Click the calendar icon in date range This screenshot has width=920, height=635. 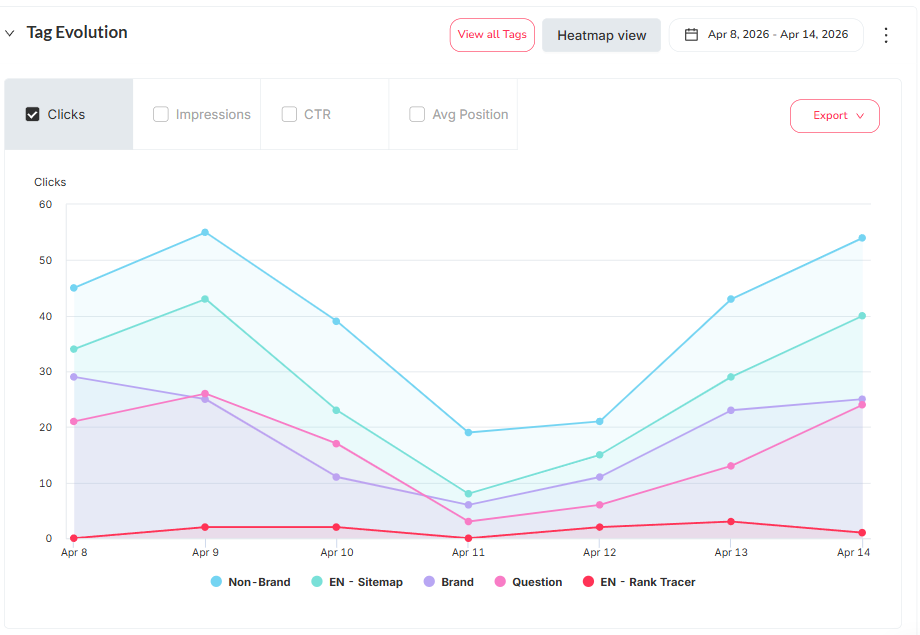691,35
